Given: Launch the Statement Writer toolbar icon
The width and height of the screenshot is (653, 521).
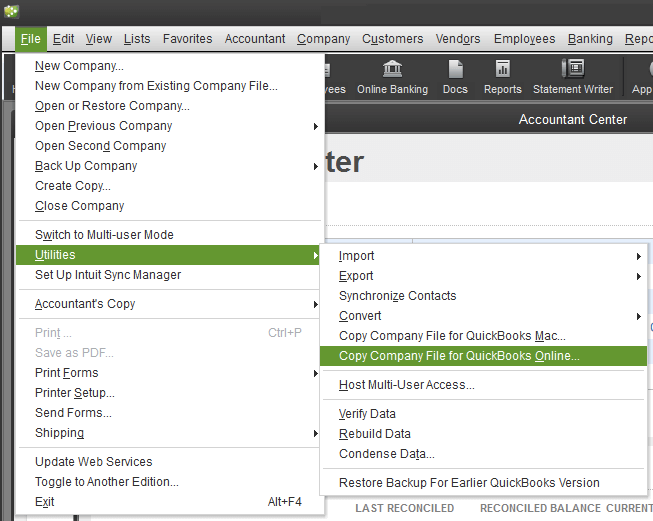Looking at the screenshot, I should (573, 77).
